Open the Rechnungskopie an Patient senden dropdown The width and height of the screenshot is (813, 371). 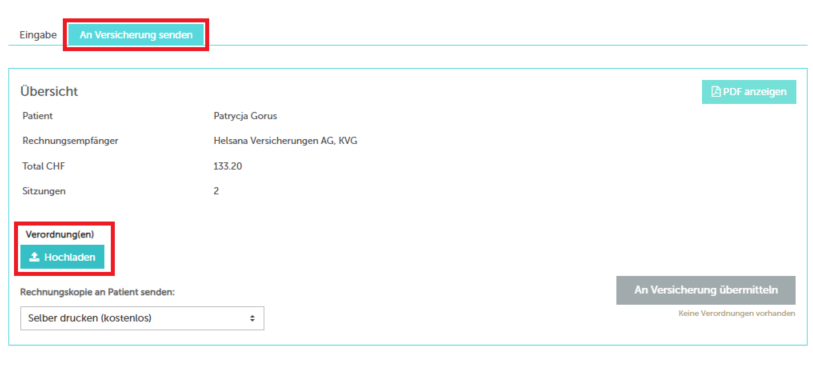coord(142,318)
